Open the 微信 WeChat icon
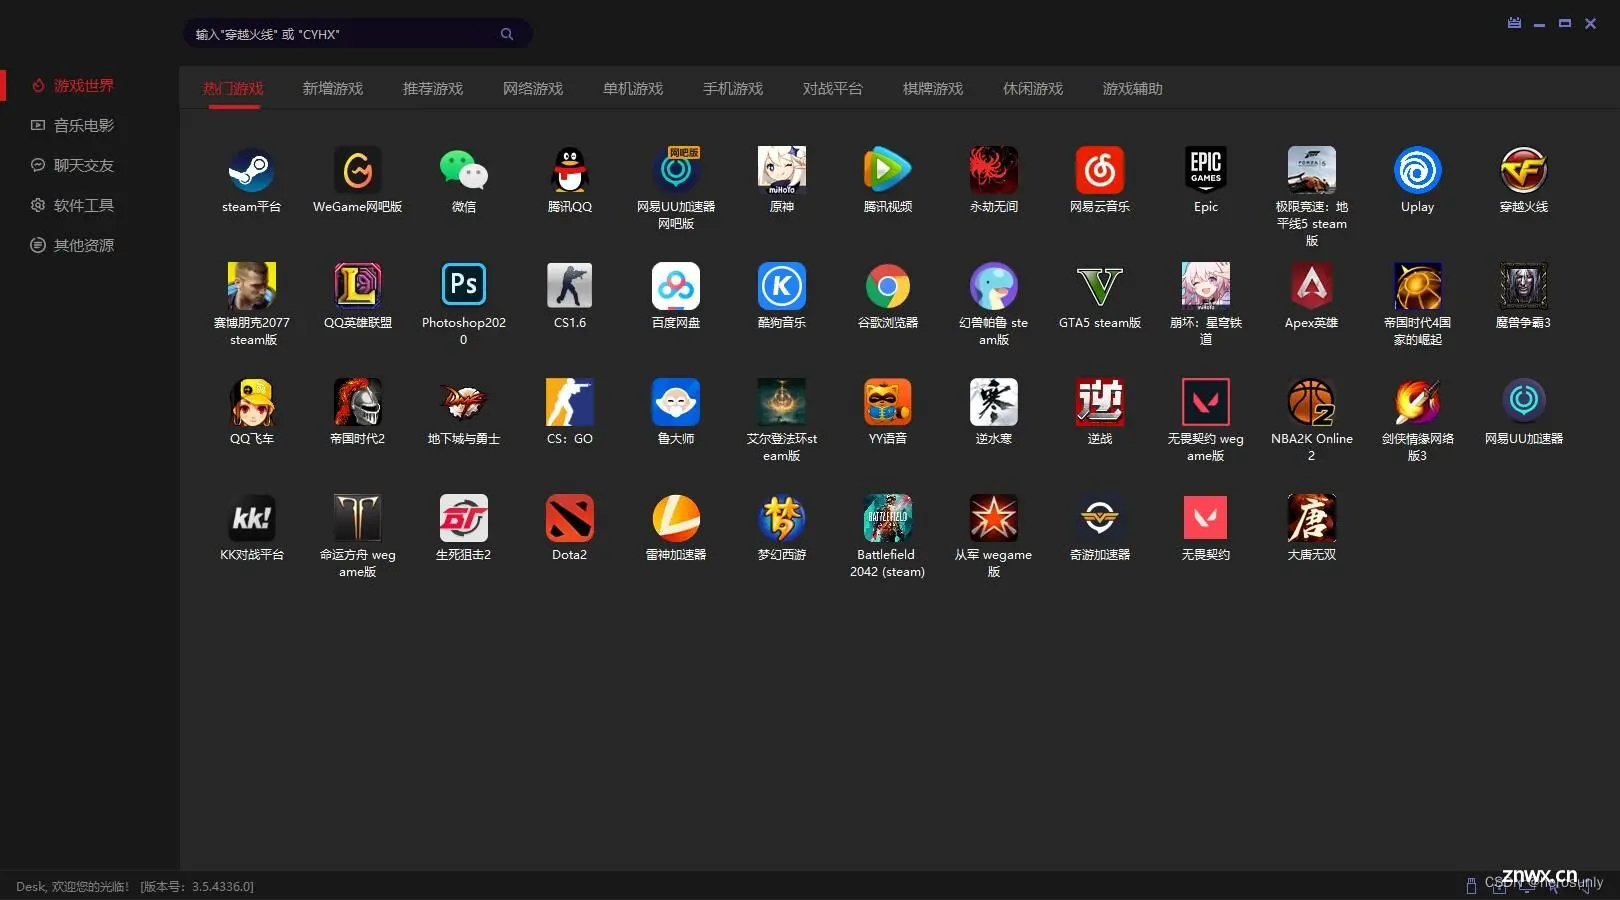 tap(463, 171)
